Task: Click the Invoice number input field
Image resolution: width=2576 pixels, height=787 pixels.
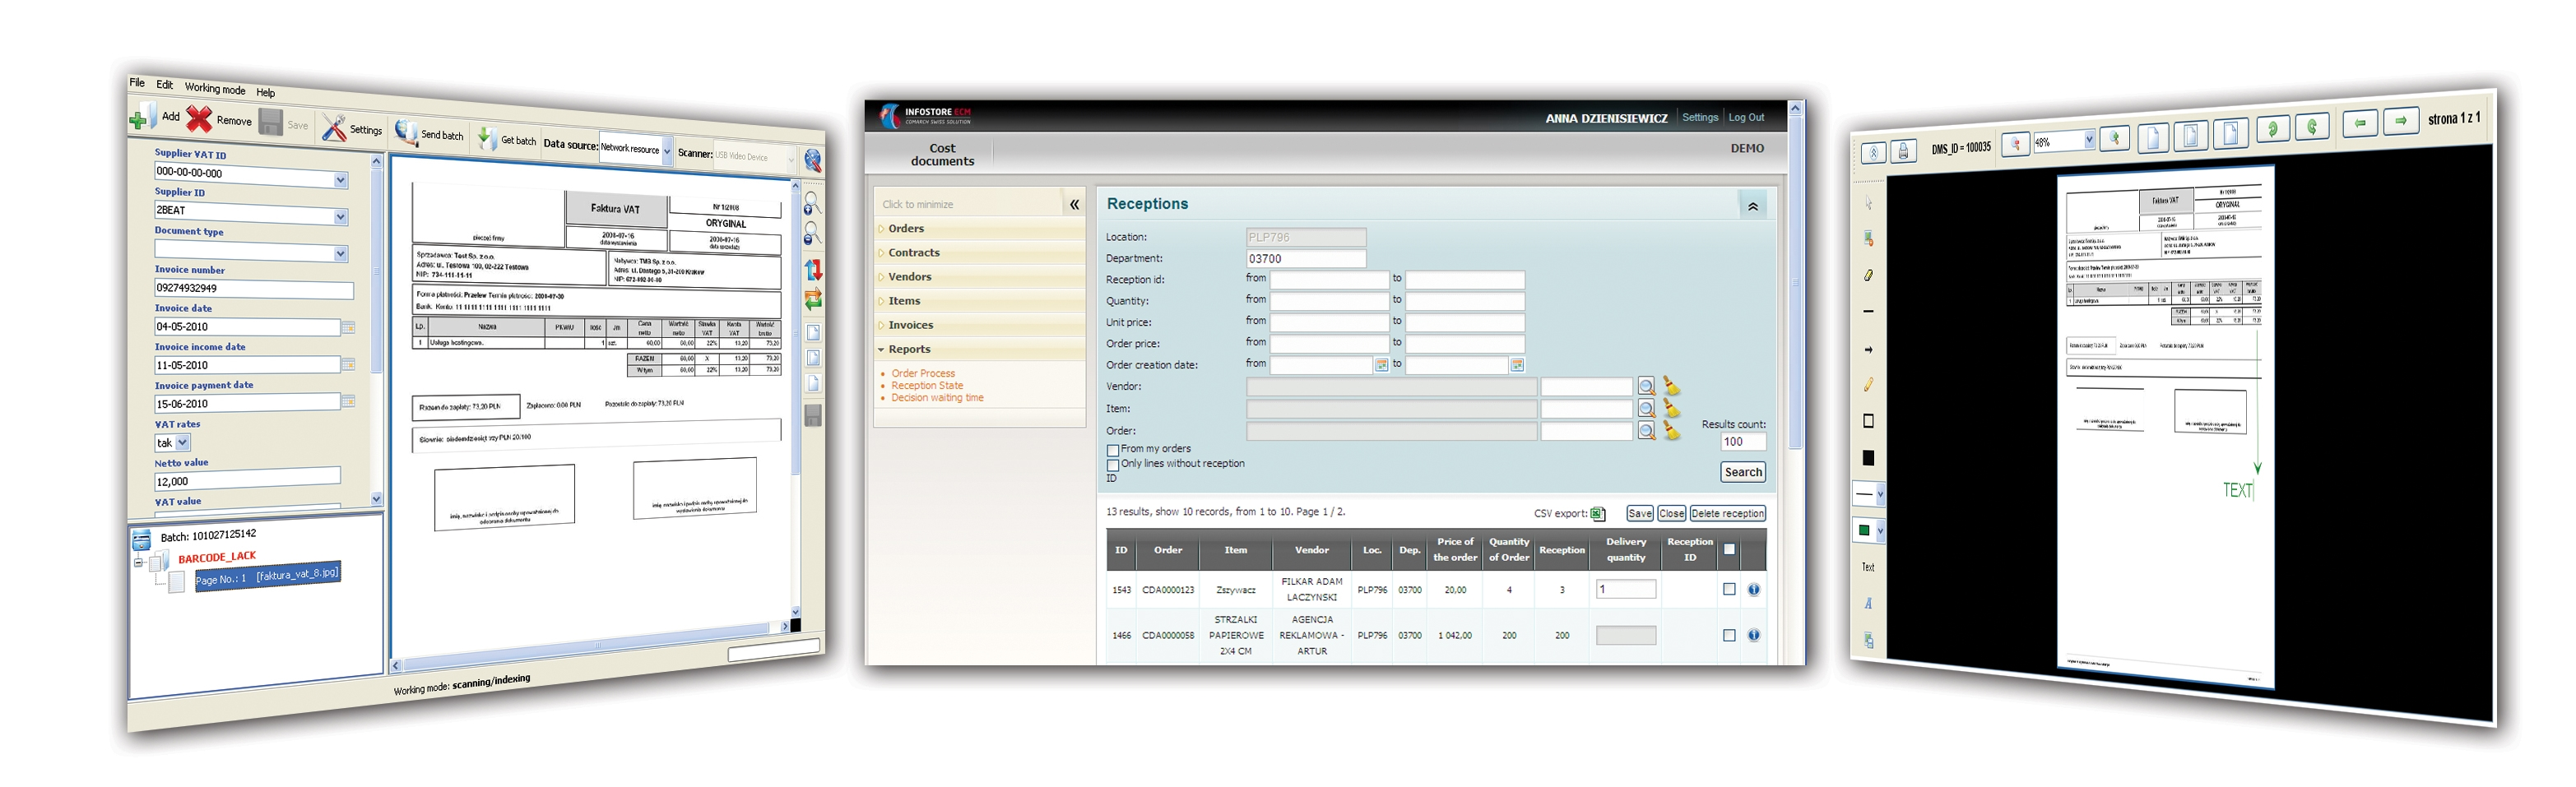Action: [253, 289]
